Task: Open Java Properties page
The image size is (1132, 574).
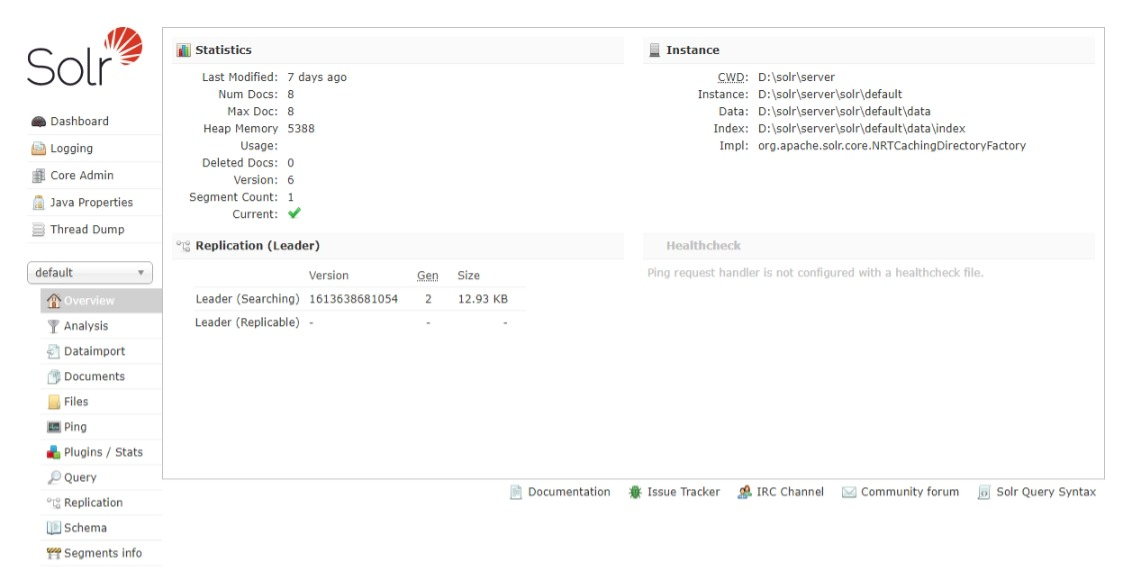Action: click(94, 202)
